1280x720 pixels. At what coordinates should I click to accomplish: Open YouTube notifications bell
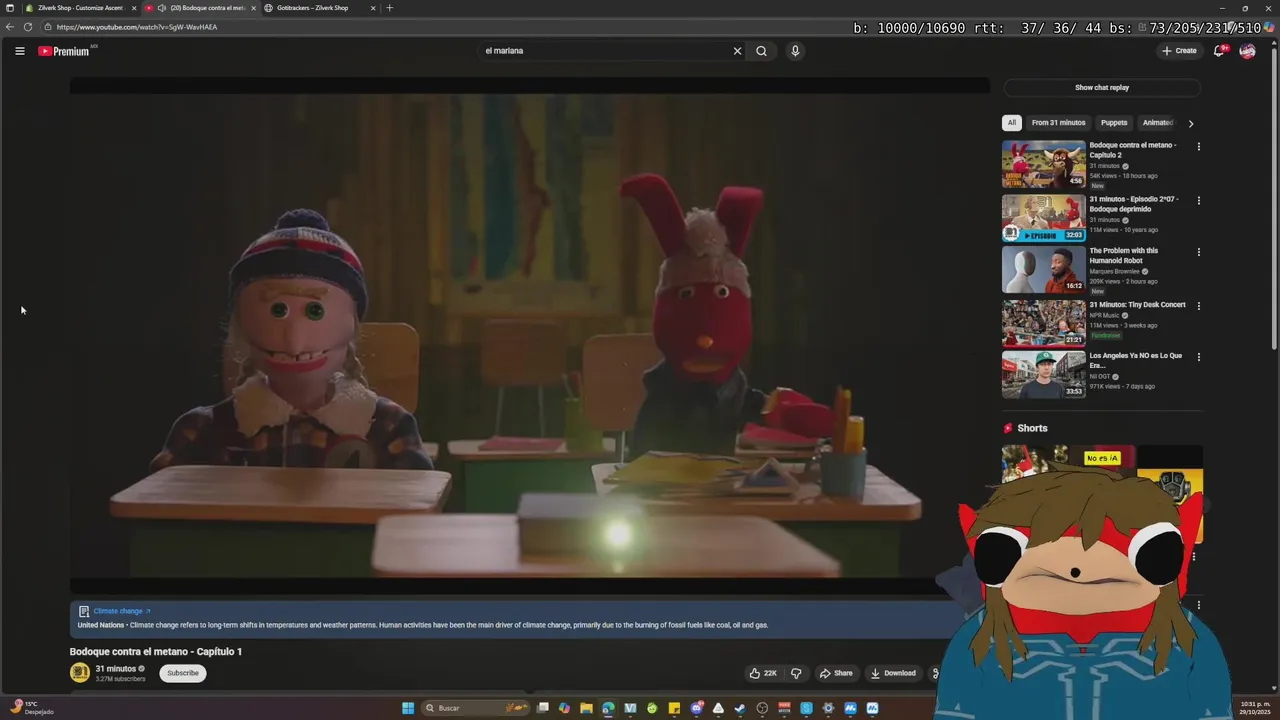coord(1219,51)
